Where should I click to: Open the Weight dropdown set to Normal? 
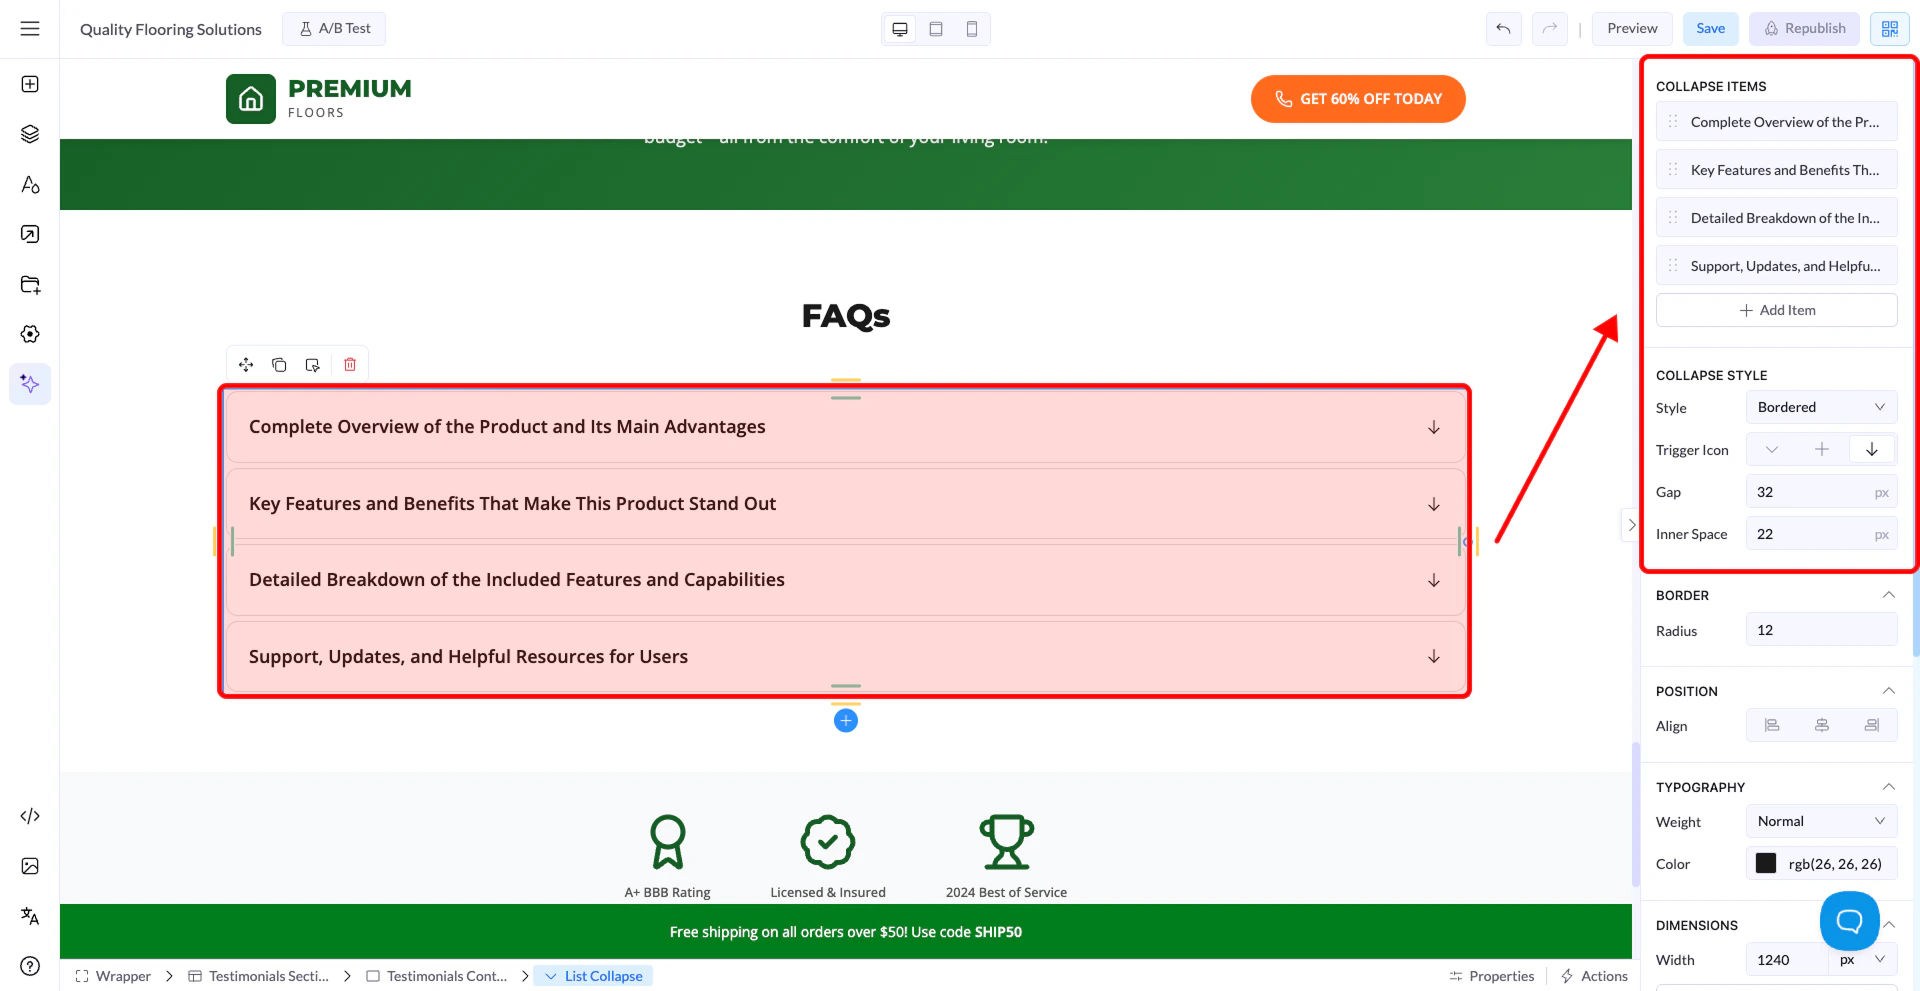(x=1821, y=821)
